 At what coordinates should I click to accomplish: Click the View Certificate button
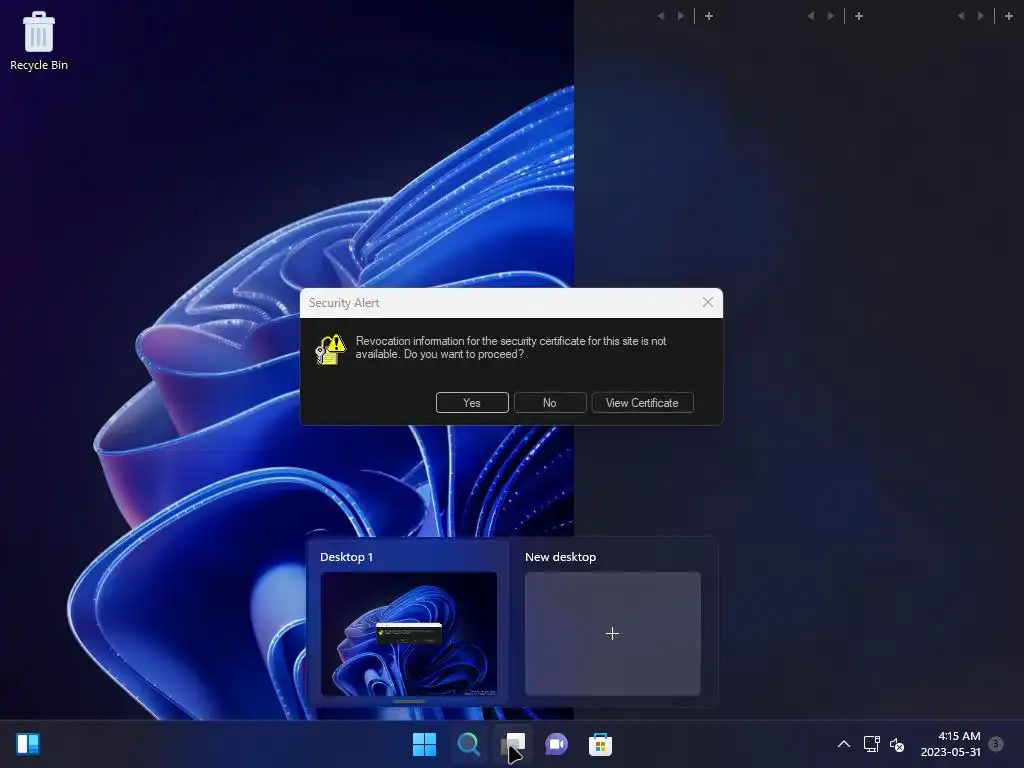click(x=642, y=403)
